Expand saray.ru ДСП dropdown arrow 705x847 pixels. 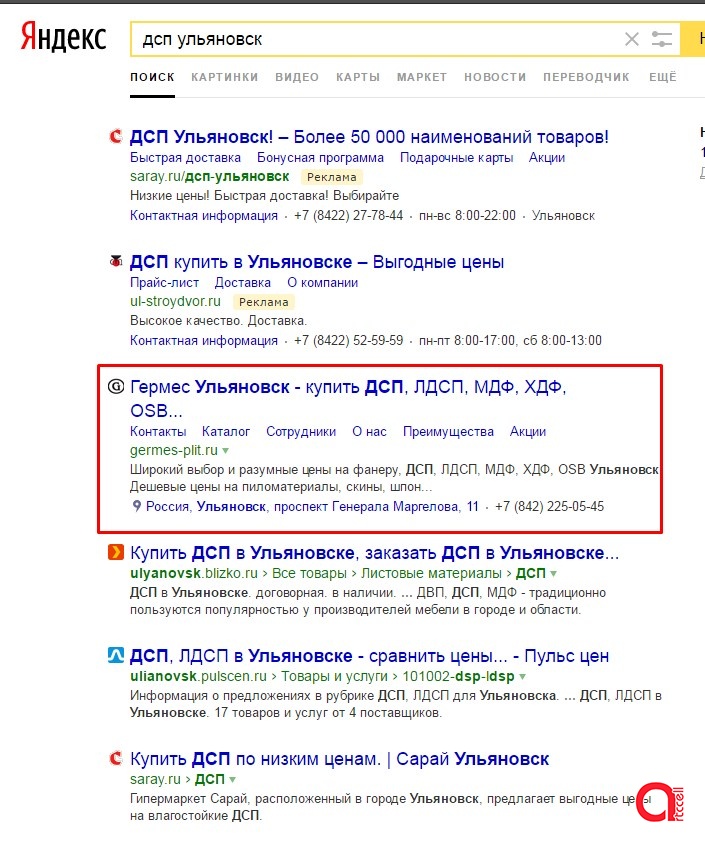pos(232,779)
